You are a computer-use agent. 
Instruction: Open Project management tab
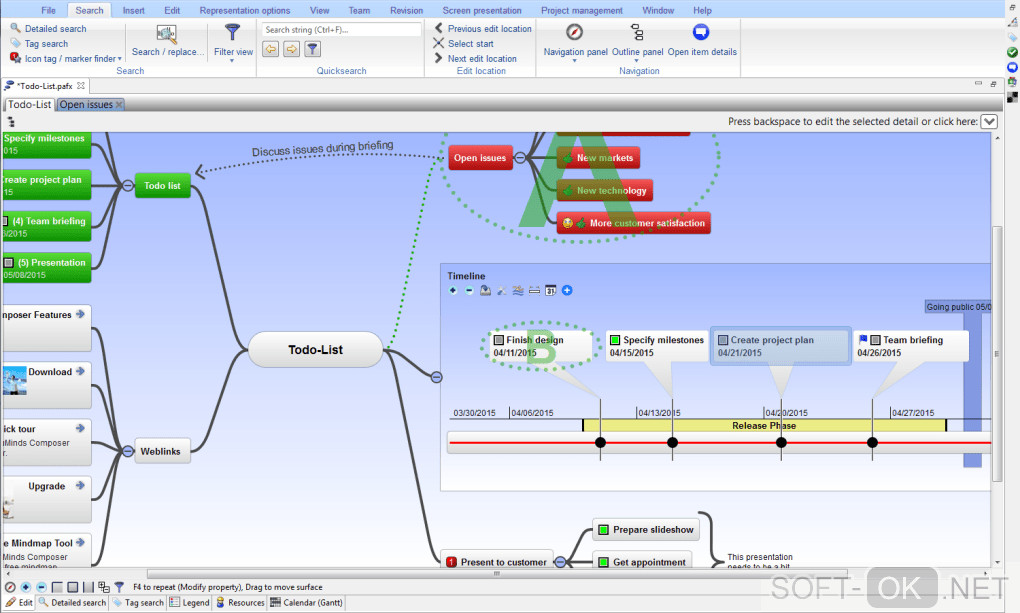[x=582, y=10]
